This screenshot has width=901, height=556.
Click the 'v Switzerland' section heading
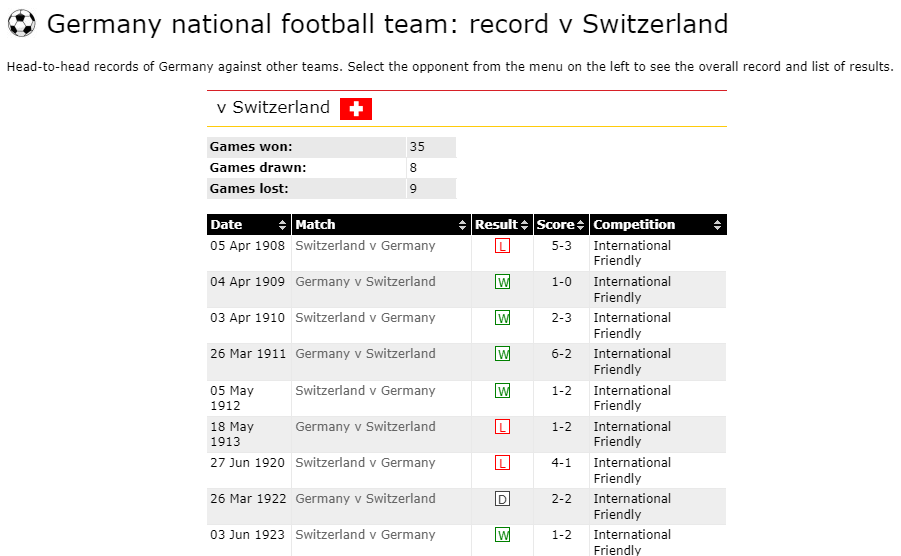(273, 108)
